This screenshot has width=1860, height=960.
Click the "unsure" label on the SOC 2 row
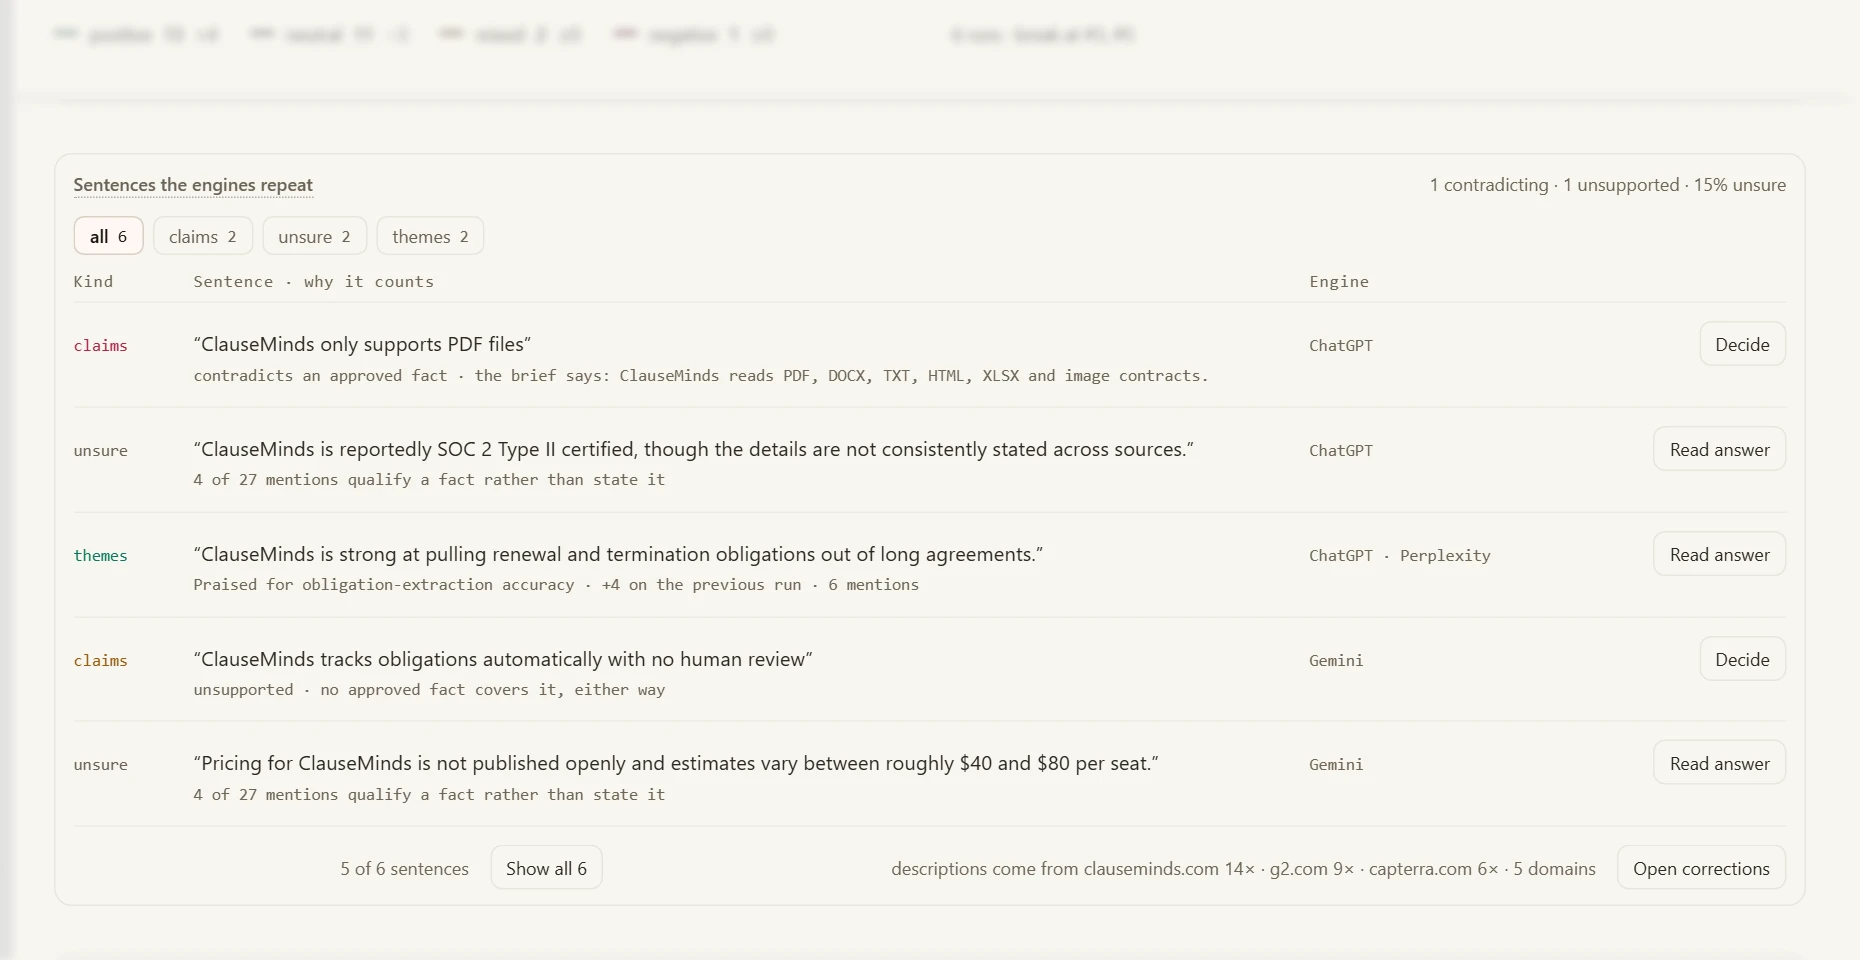tap(101, 450)
